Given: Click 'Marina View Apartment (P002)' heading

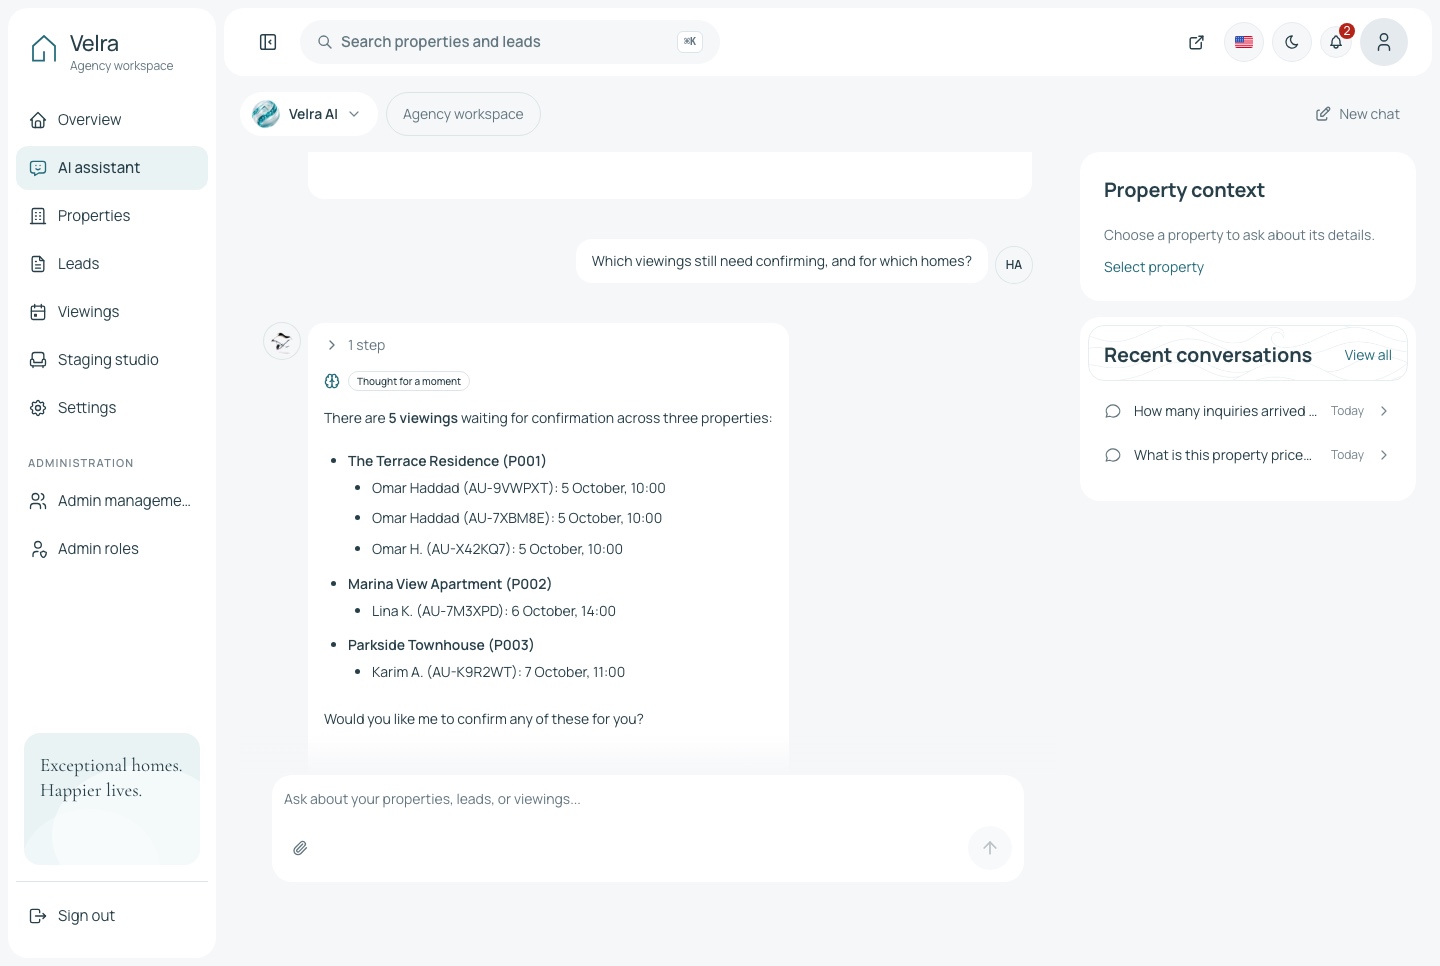Looking at the screenshot, I should pyautogui.click(x=450, y=584).
